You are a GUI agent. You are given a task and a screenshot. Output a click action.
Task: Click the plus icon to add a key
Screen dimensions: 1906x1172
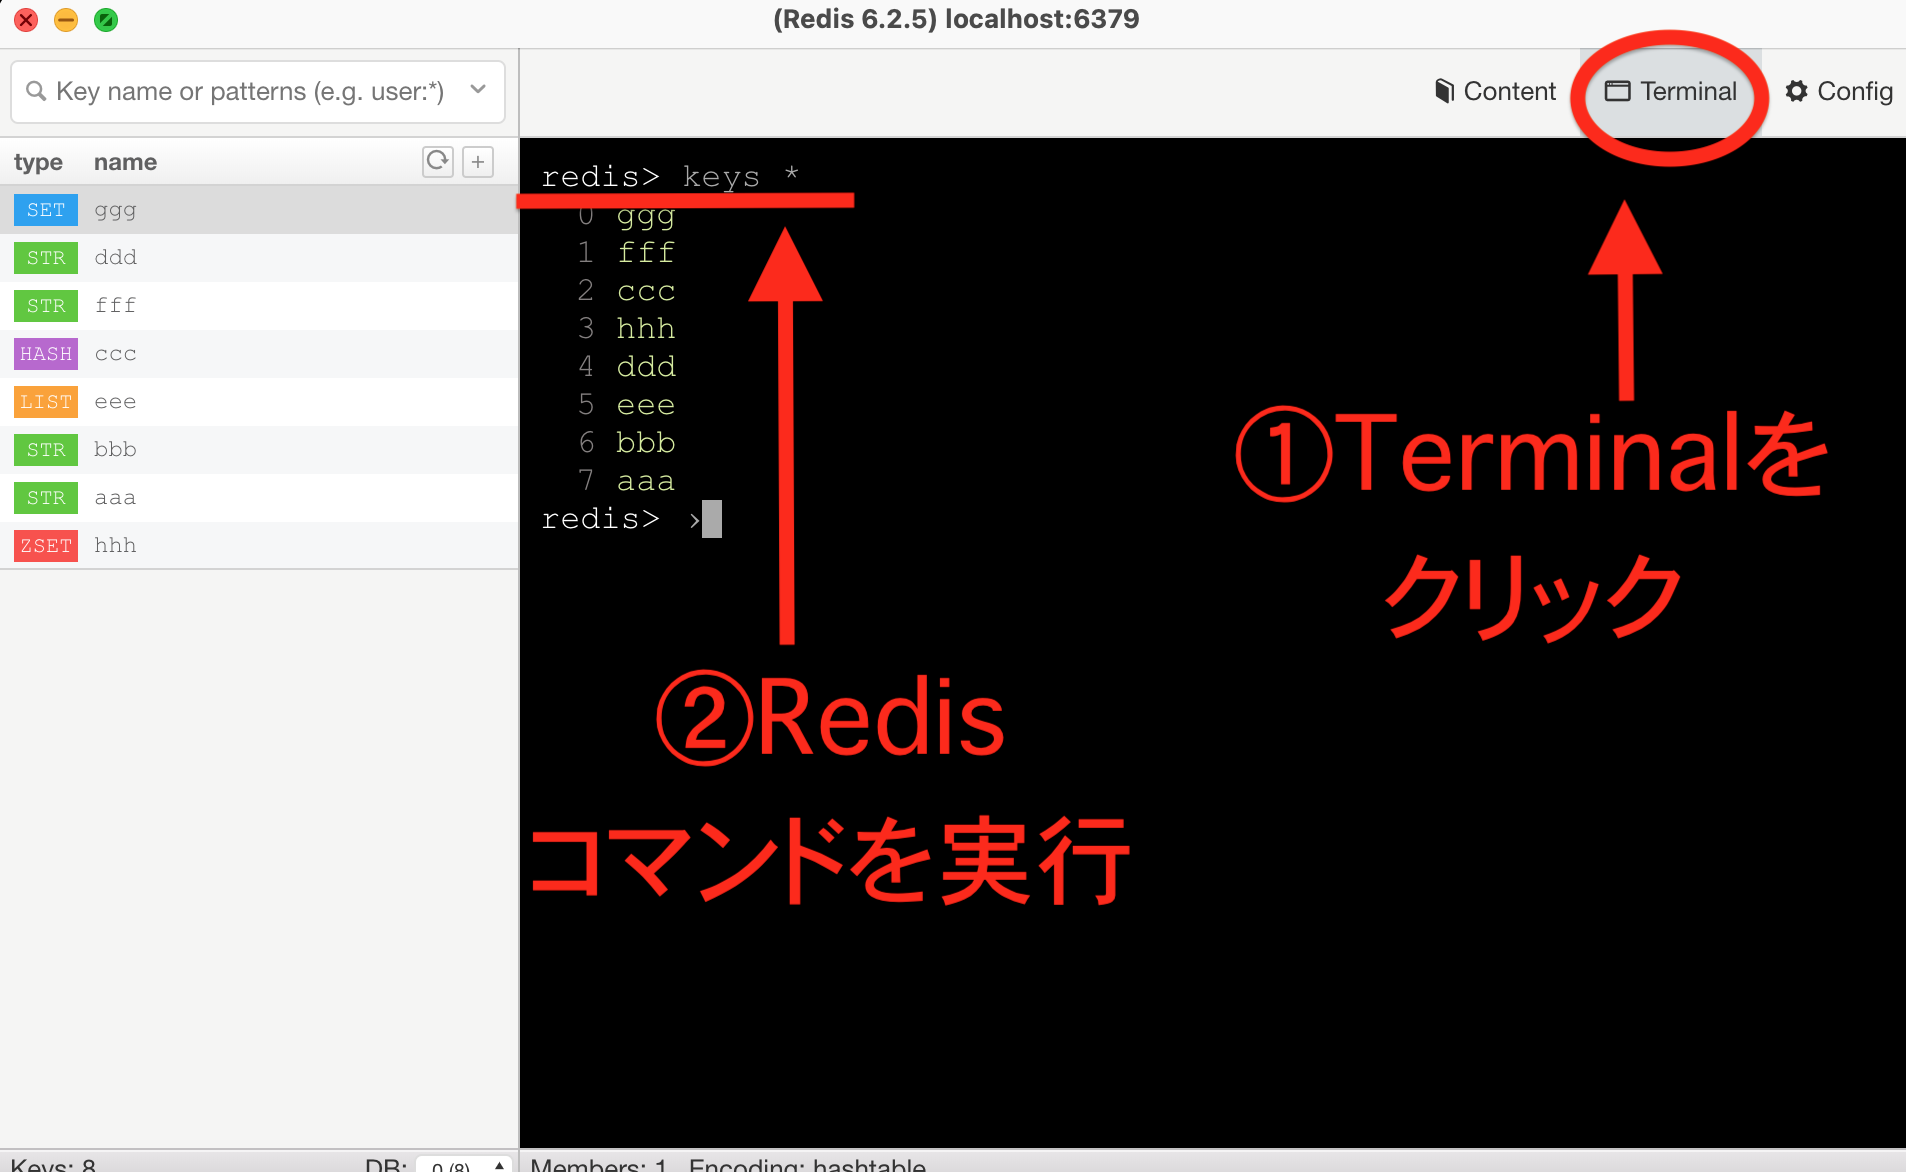[x=478, y=161]
